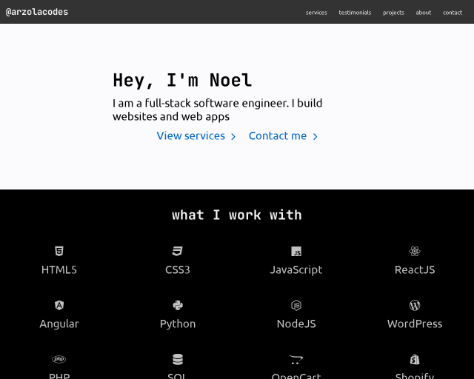Click the NodeJS hexagon icon
474x379 pixels.
coord(296,305)
